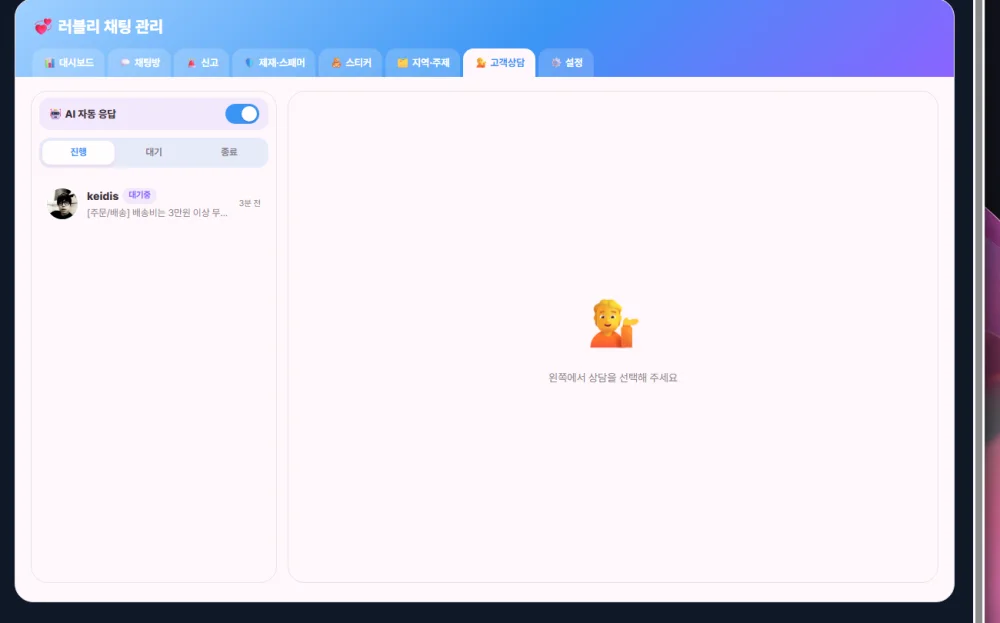1000x623 pixels.
Task: Toggle the AI 자동 응답 switch
Action: click(242, 114)
